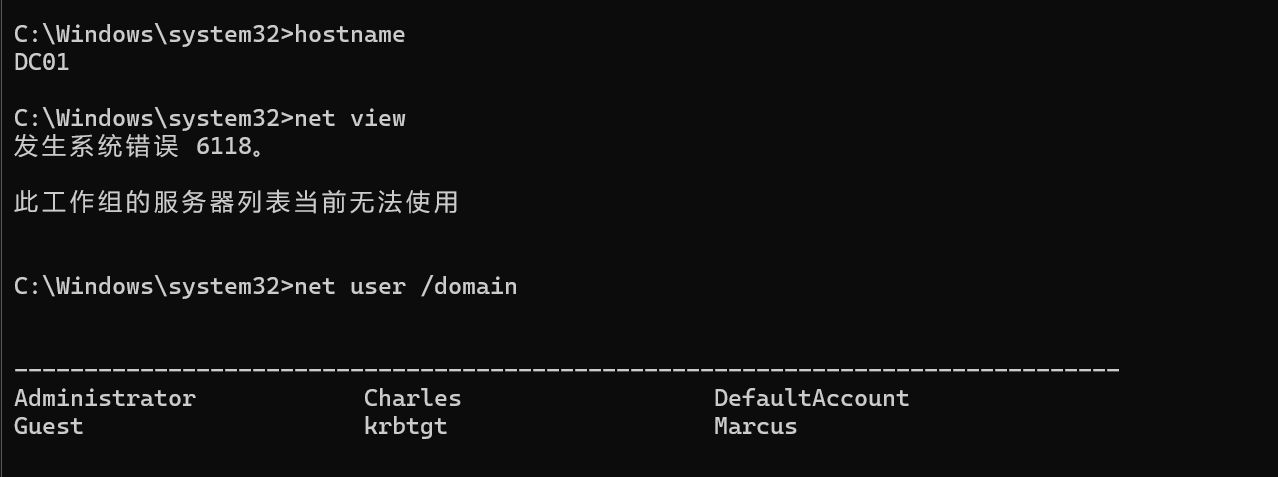Click the krbtgt account name
This screenshot has width=1278, height=477.
point(405,427)
